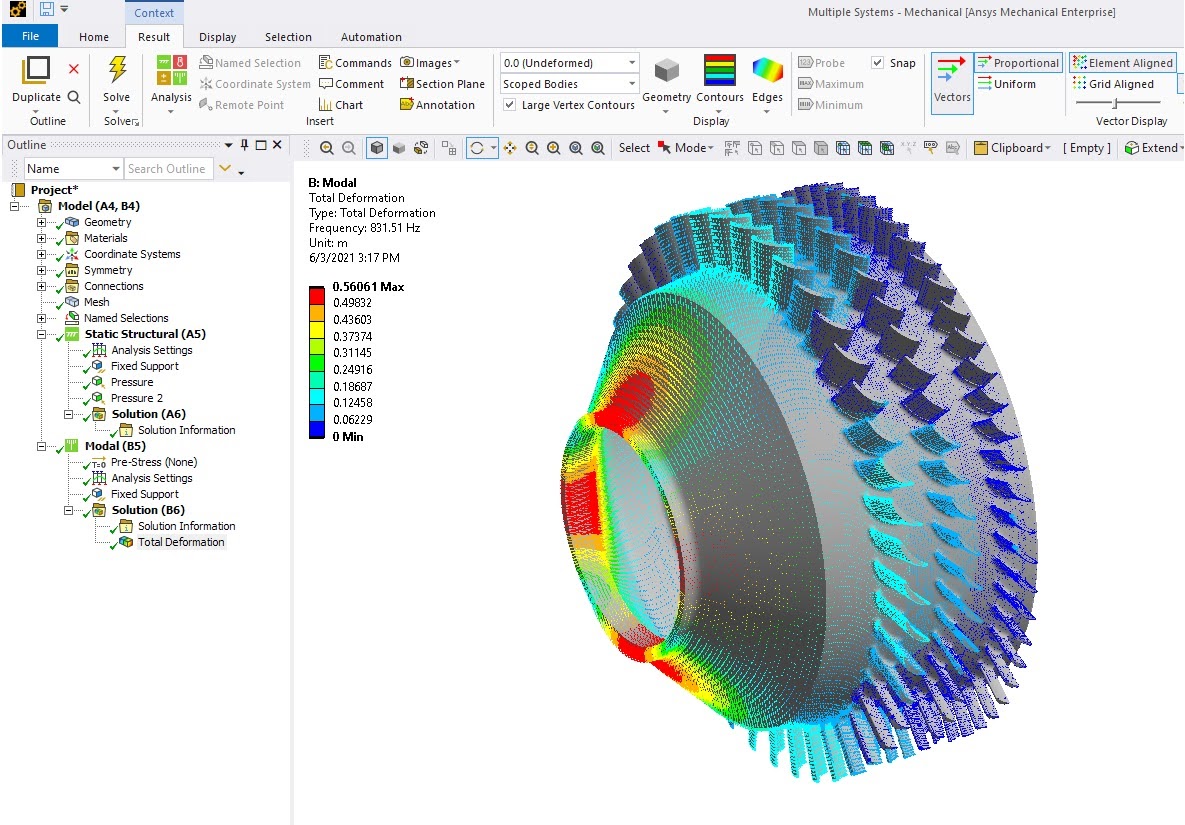The width and height of the screenshot is (1185, 825).
Task: Click the Duplicate outline icon
Action: [x=36, y=70]
